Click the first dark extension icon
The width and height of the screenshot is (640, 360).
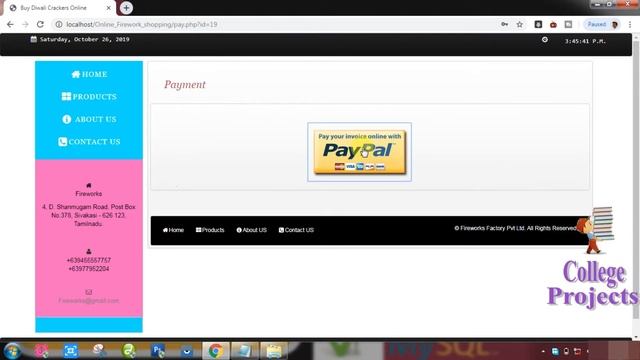pos(538,24)
